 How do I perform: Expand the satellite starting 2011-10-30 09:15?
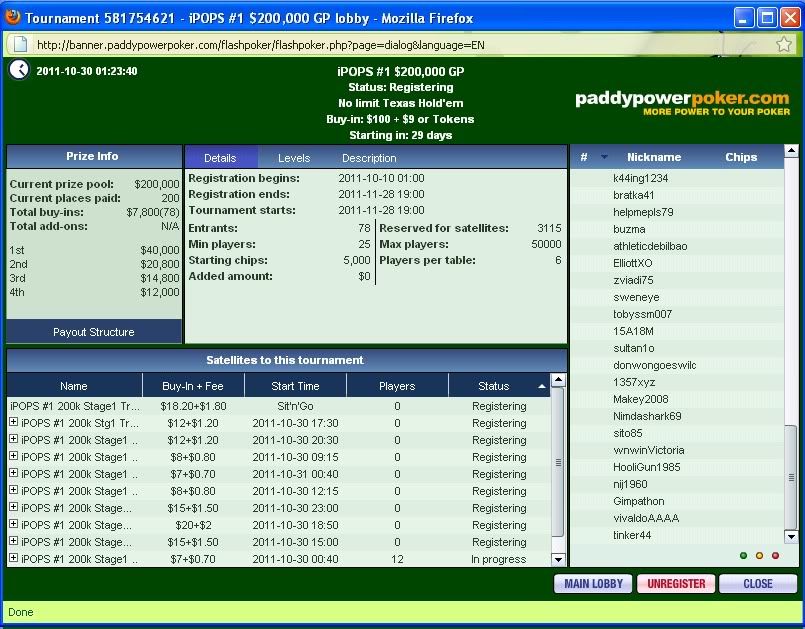(x=14, y=456)
